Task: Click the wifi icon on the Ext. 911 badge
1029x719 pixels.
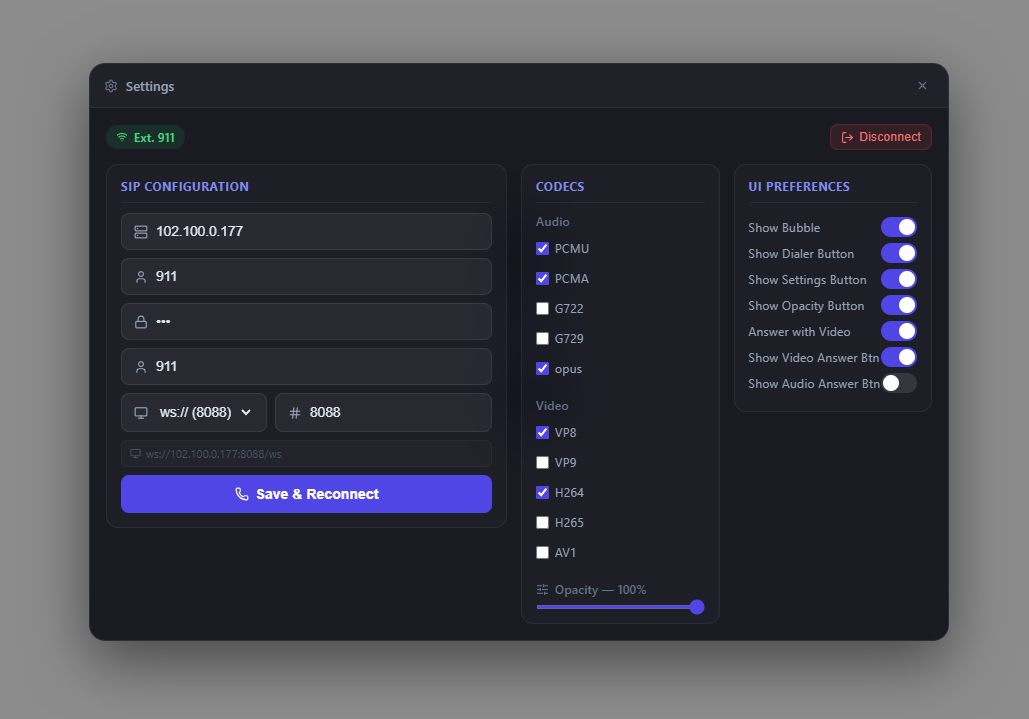Action: (122, 136)
